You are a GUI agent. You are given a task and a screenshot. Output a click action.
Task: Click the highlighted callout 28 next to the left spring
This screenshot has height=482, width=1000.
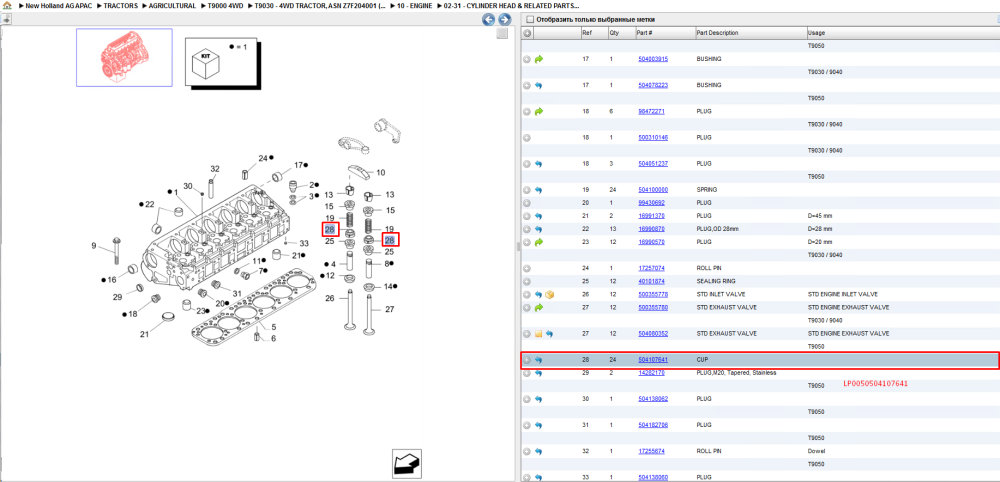pos(330,230)
